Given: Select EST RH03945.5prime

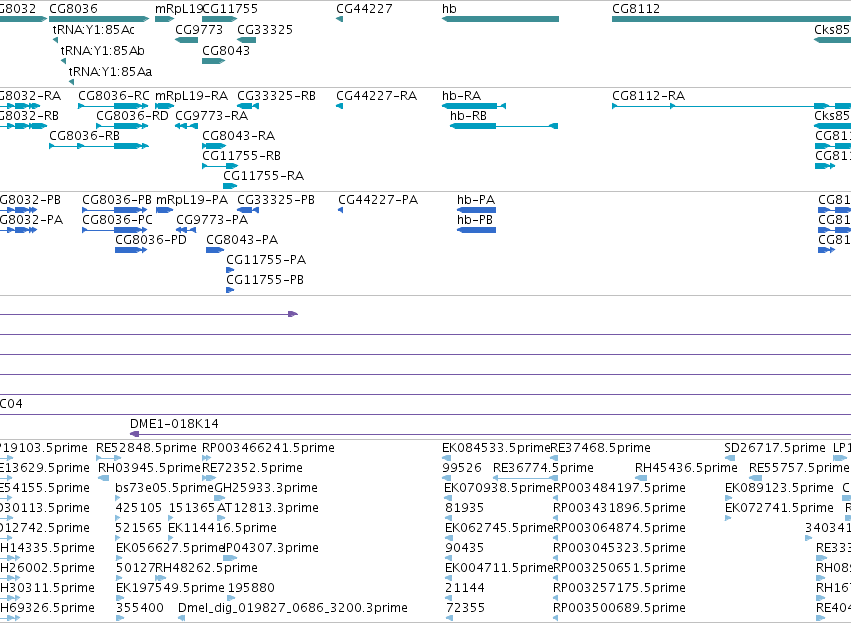Looking at the screenshot, I should (149, 468).
